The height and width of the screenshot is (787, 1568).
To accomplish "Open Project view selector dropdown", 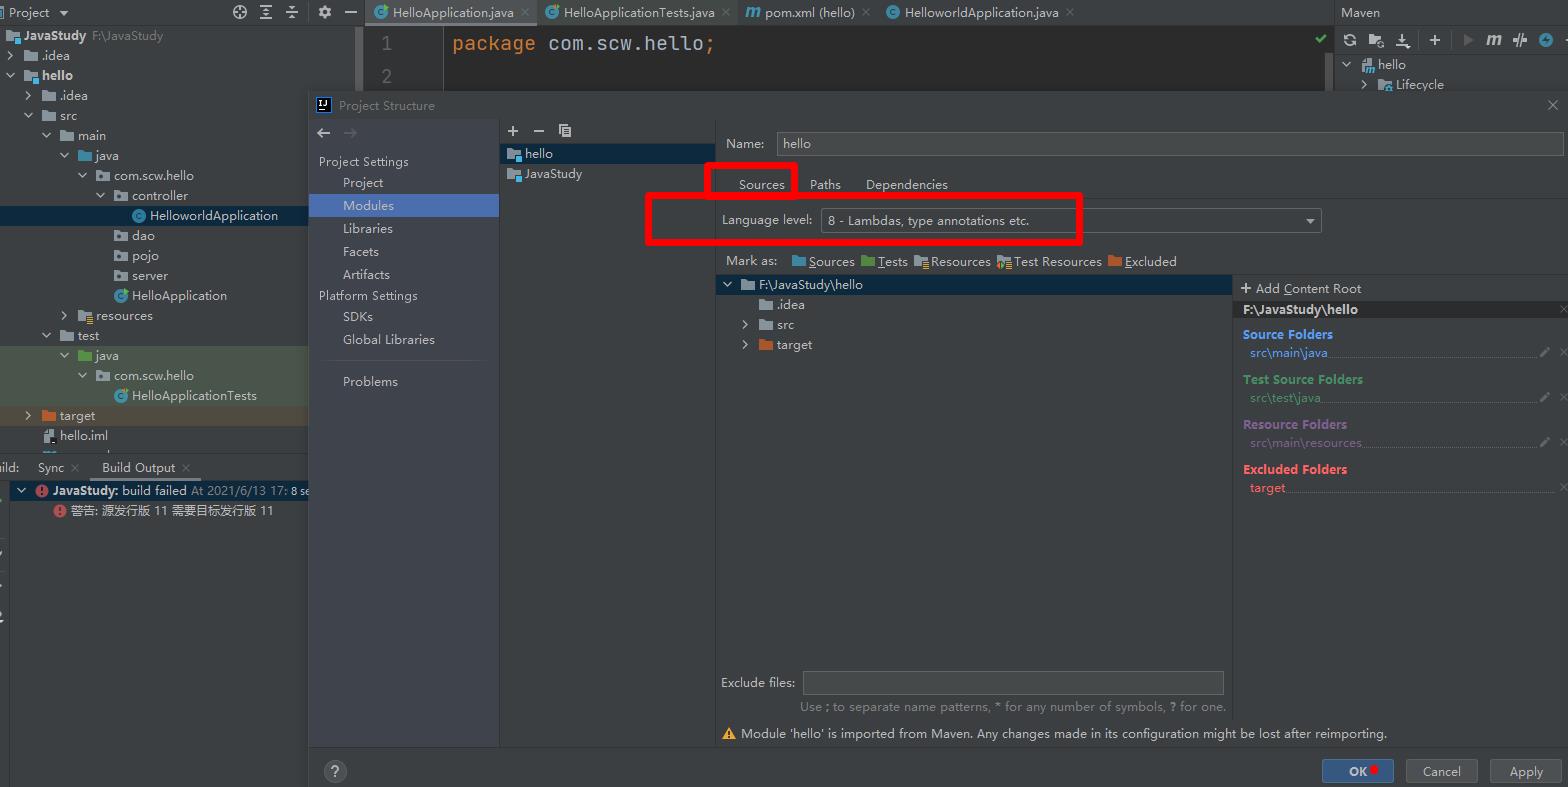I will click(x=64, y=13).
